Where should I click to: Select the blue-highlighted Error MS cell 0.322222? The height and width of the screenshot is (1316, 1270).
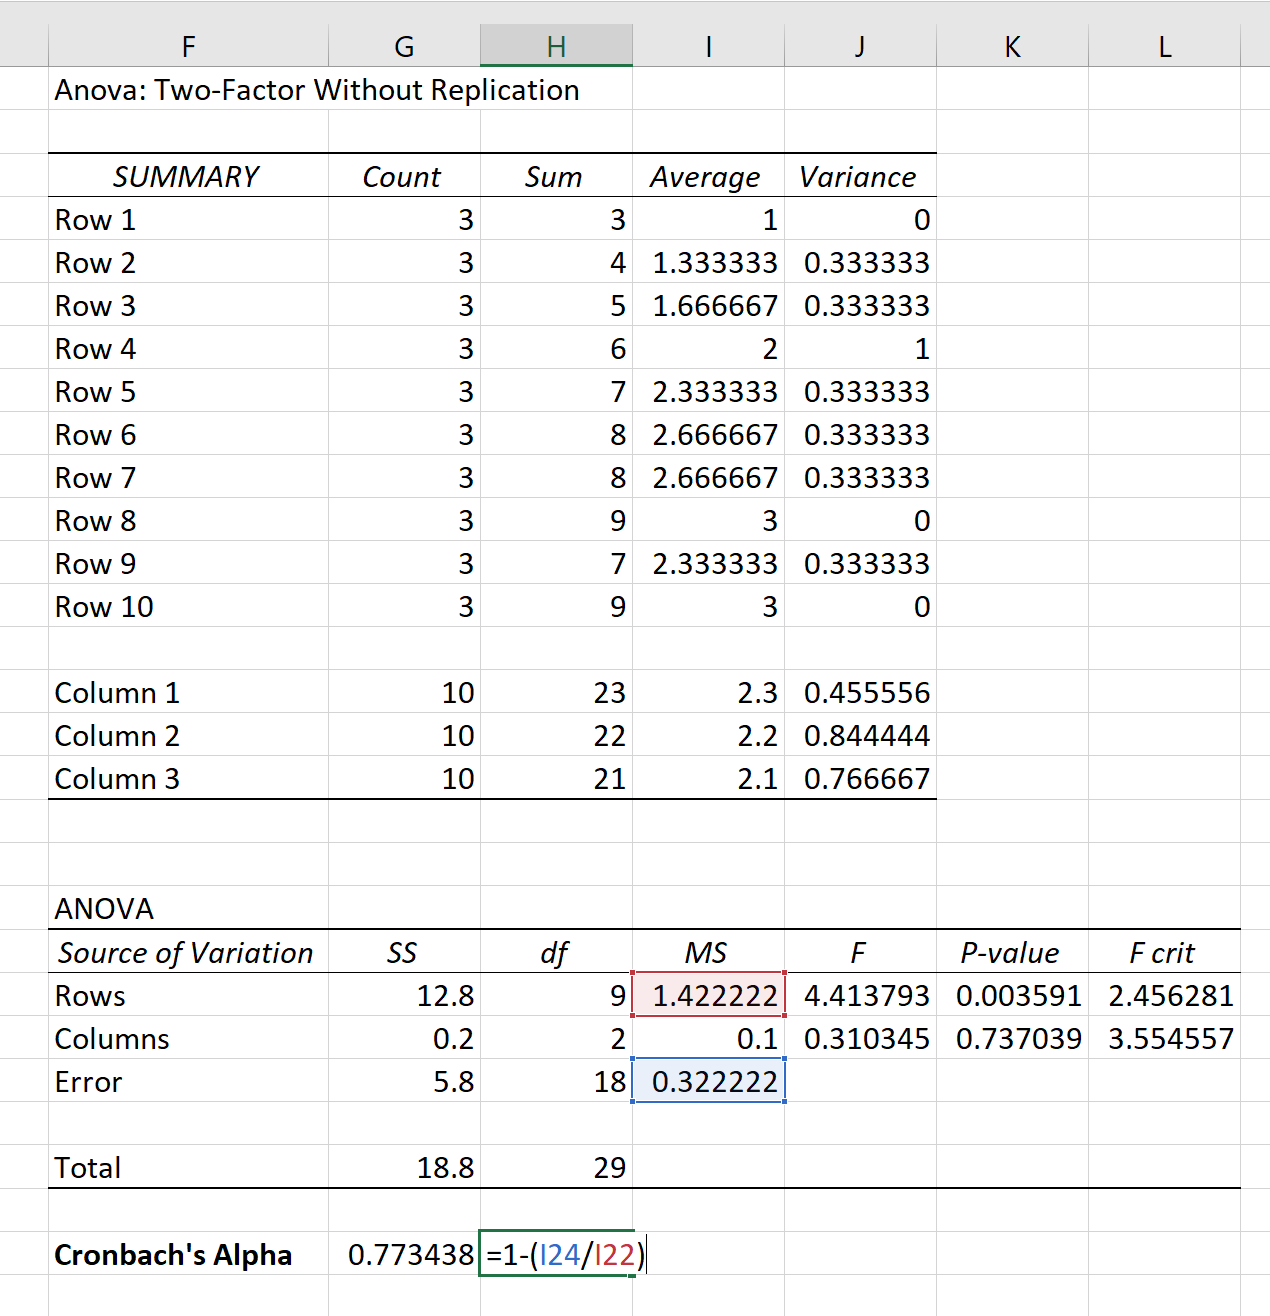[709, 1081]
